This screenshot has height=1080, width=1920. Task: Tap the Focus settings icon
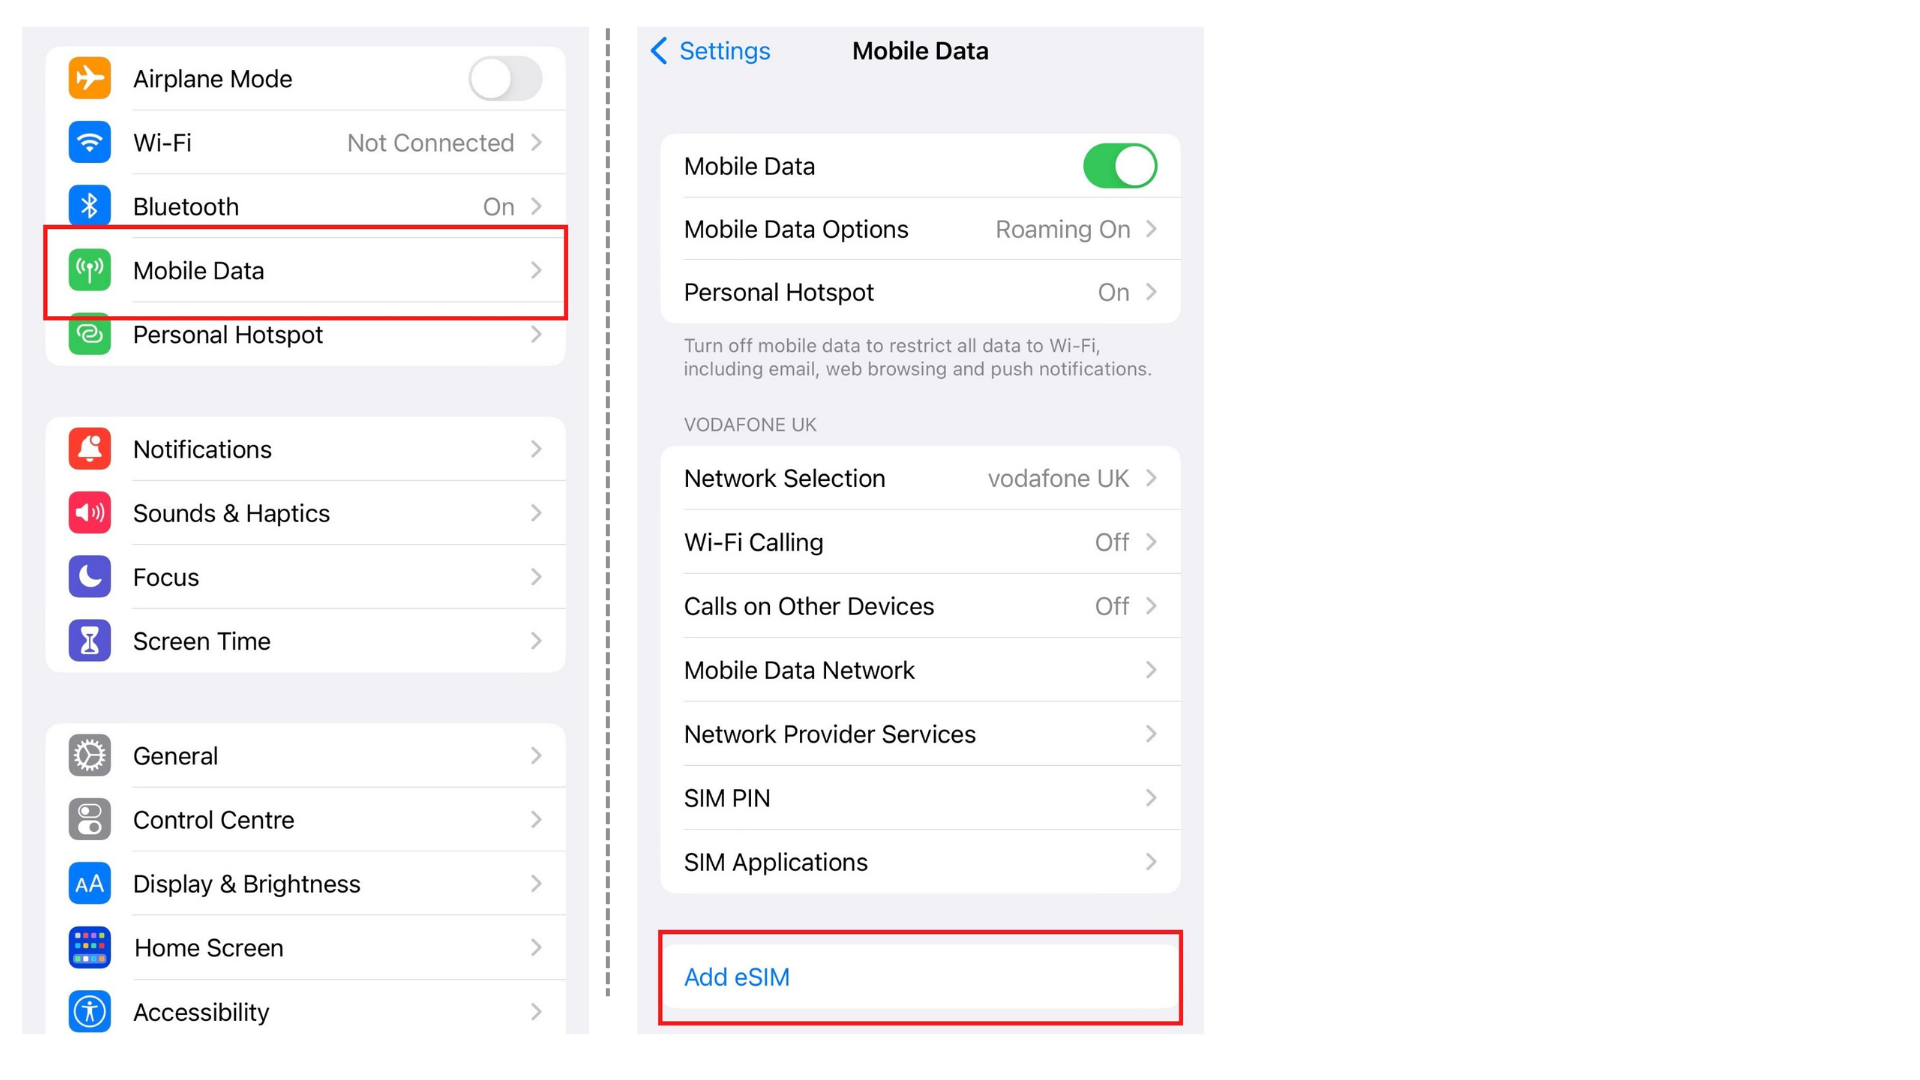click(x=88, y=576)
